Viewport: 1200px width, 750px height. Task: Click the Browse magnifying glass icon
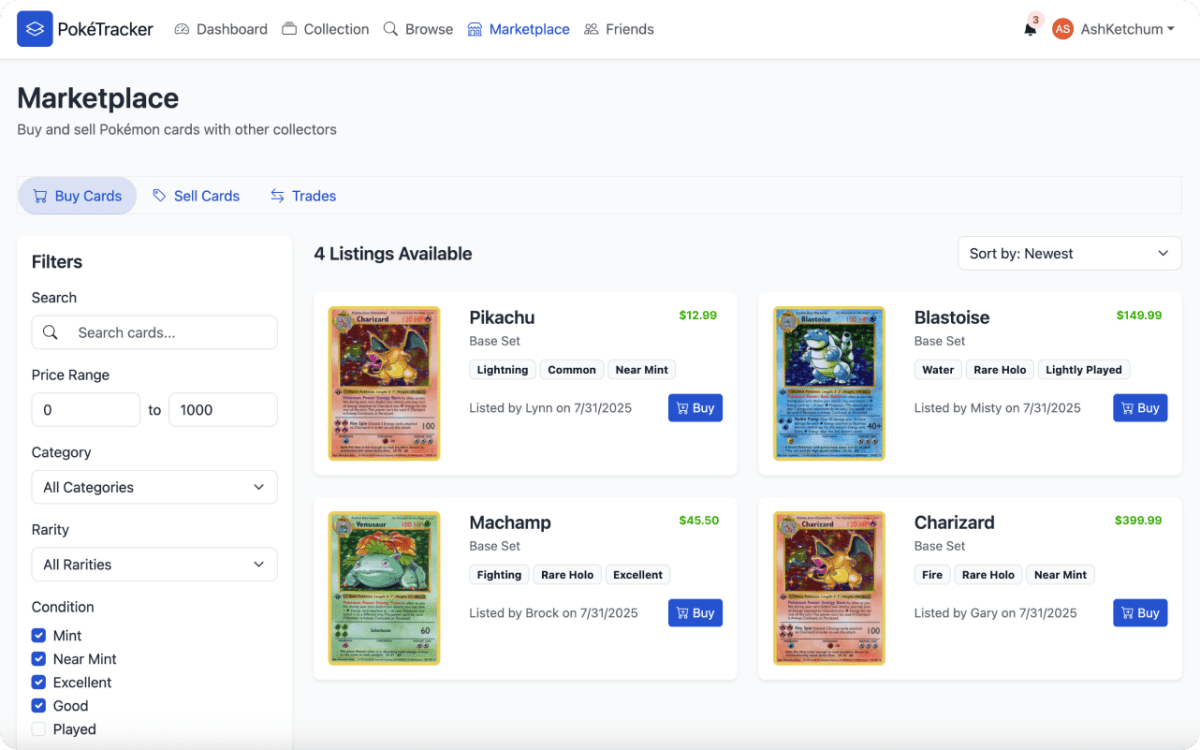(x=390, y=29)
